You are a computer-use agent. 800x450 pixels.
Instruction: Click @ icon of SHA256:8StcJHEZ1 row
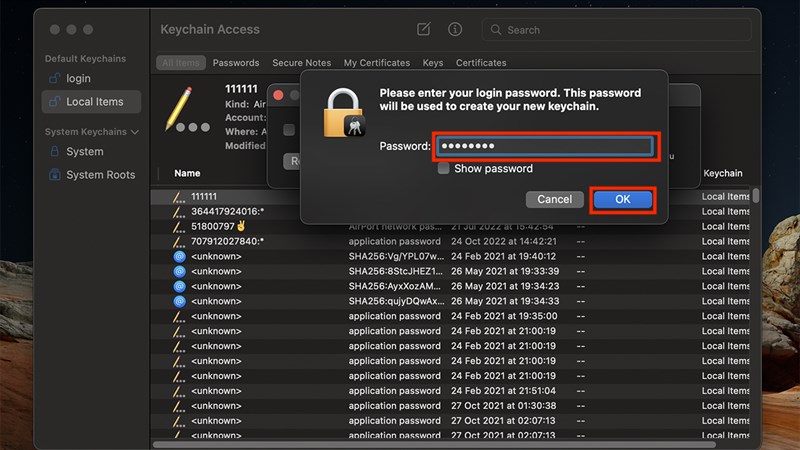point(179,271)
